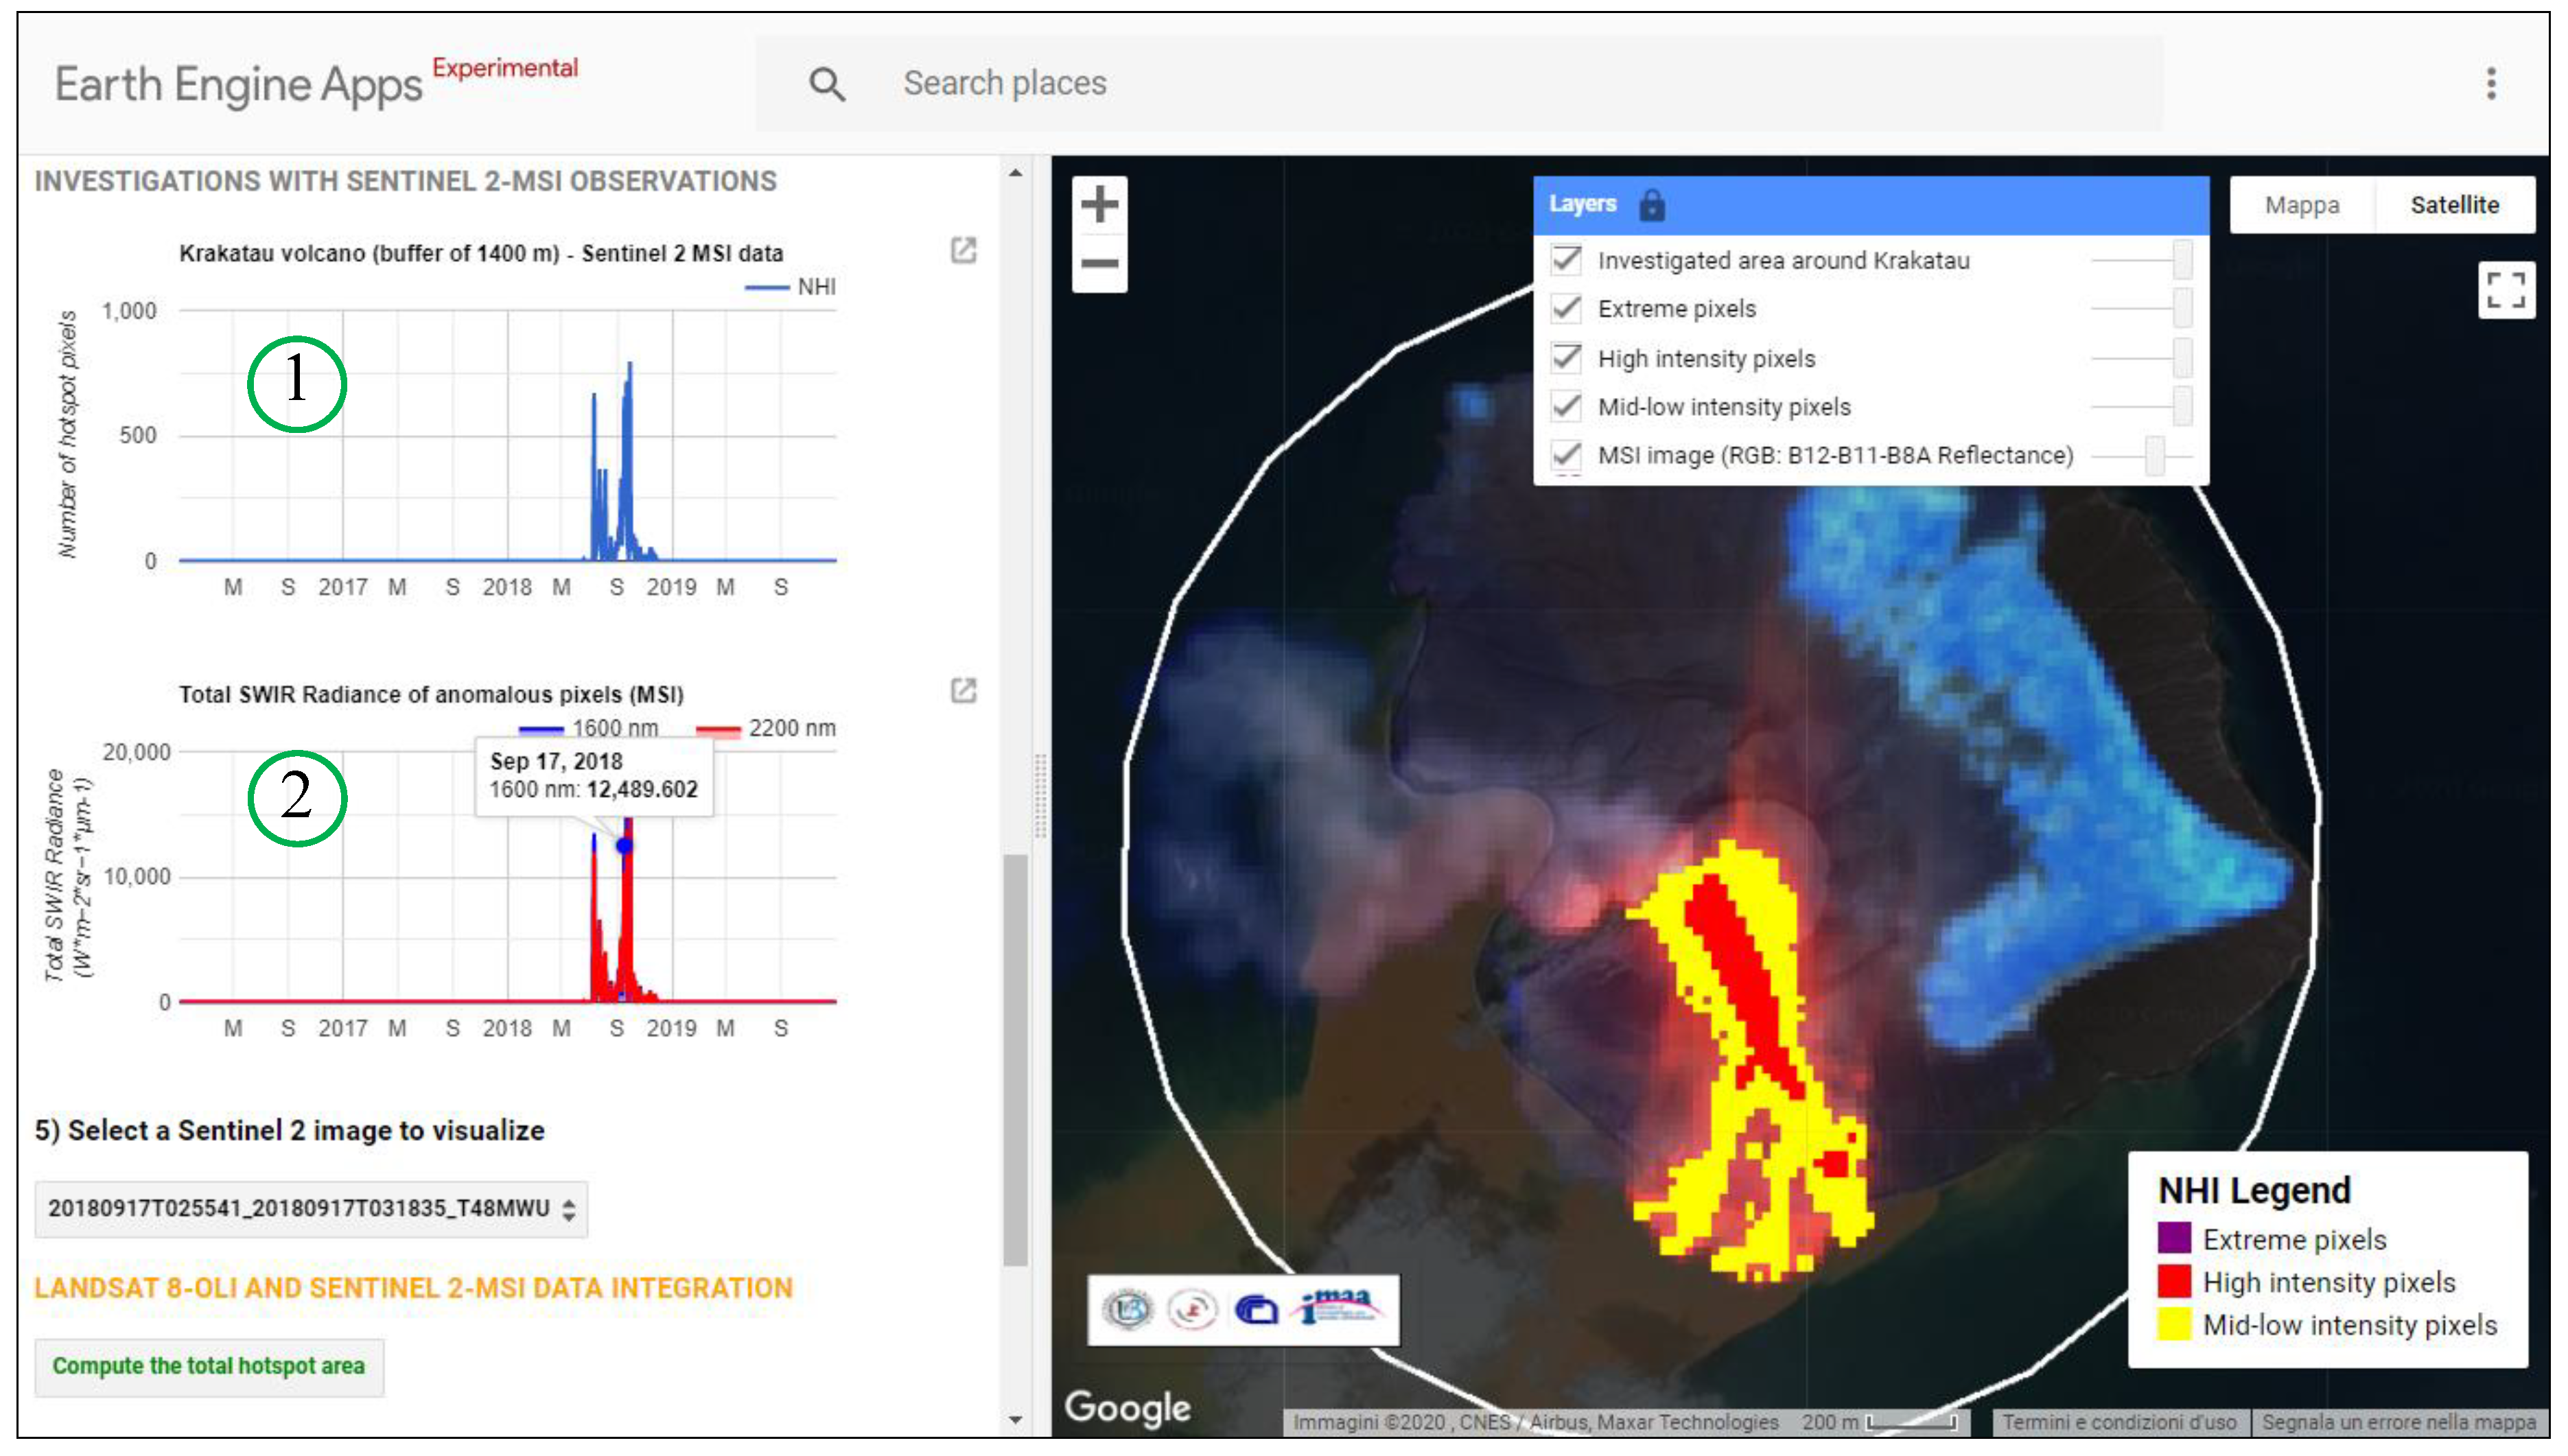Zoom out of the map
This screenshot has width=2568, height=1456.
pos(1099,264)
